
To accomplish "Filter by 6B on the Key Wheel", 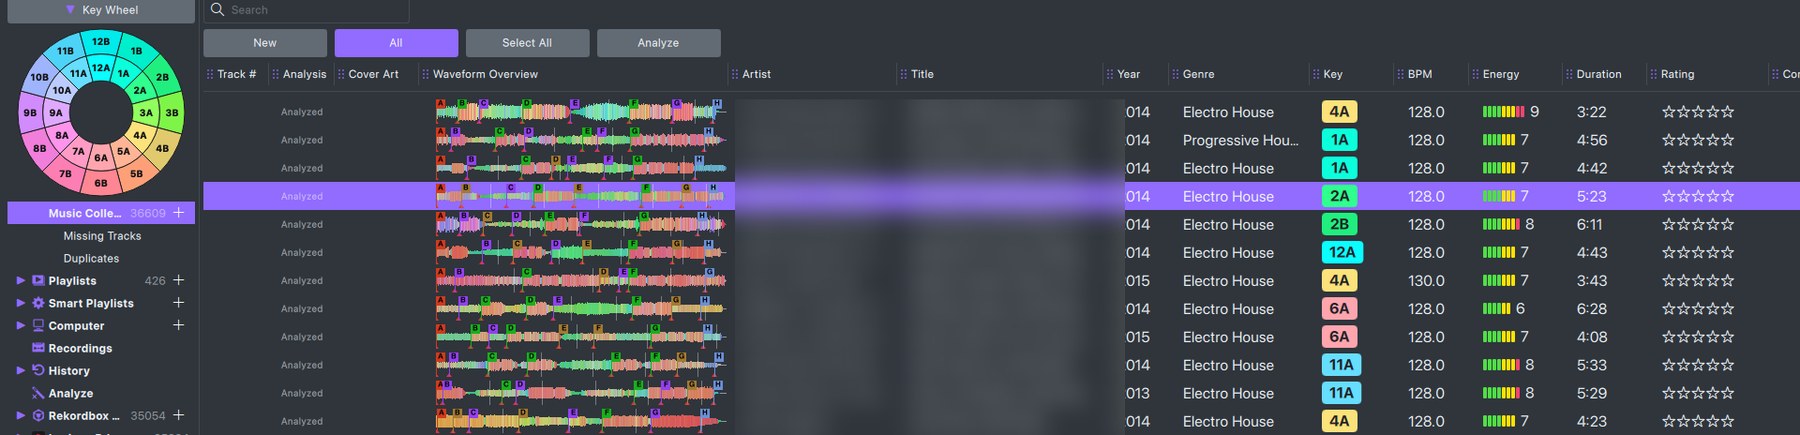I will click(x=101, y=183).
